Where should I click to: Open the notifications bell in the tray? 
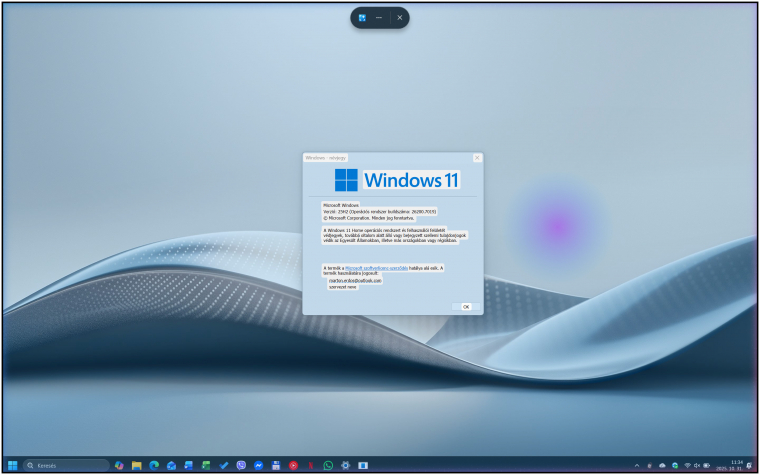(x=750, y=465)
